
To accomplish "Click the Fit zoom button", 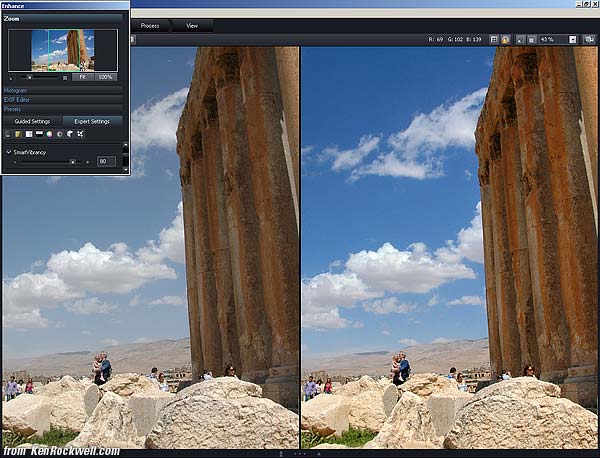I will (83, 77).
